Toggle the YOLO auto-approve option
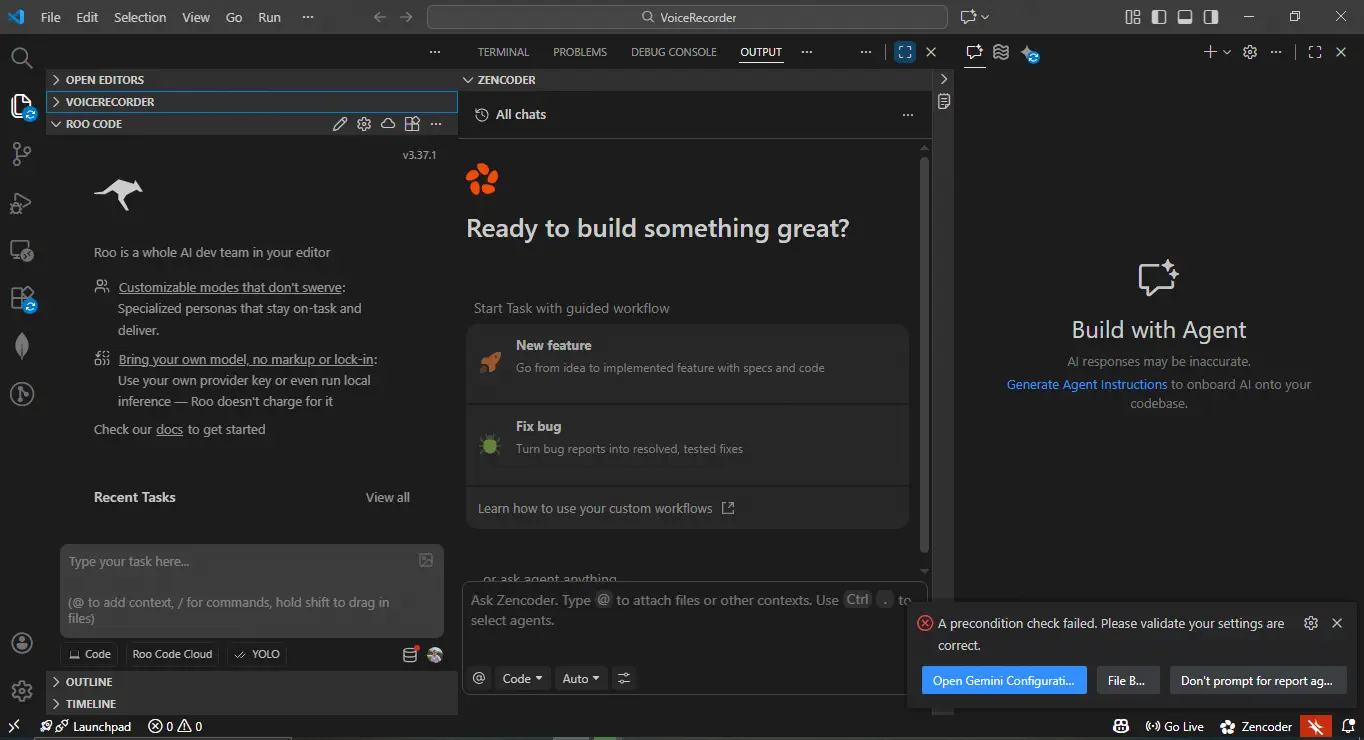 [x=256, y=654]
